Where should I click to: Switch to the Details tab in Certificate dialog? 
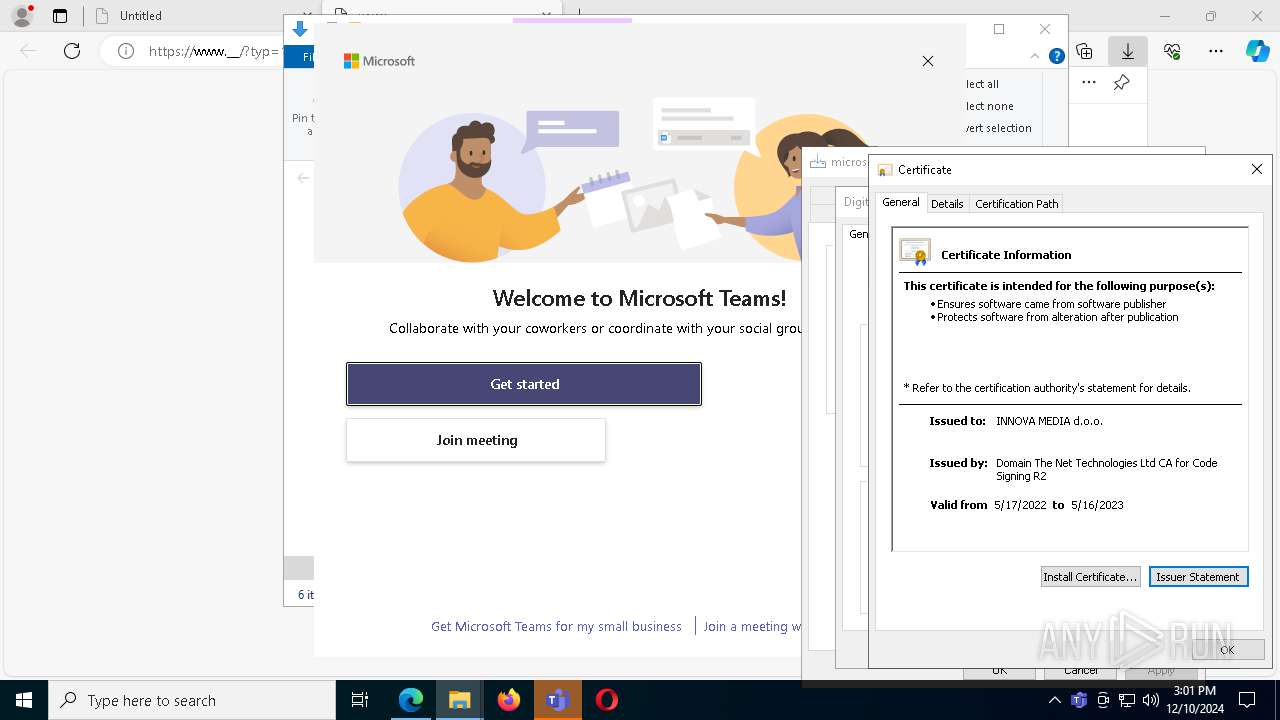tap(947, 203)
